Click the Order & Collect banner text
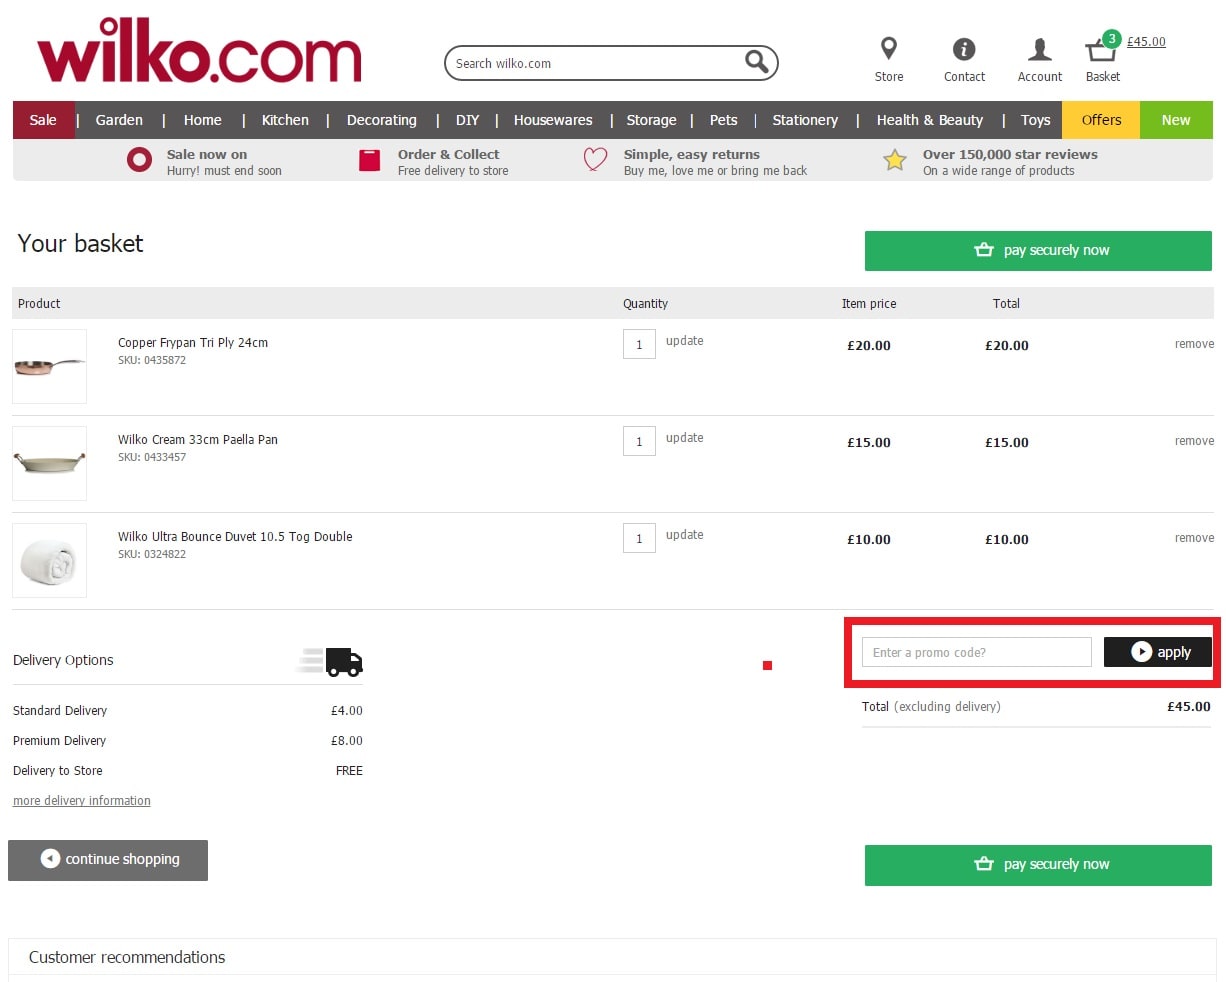Screen dimensions: 1226x982 click(453, 162)
